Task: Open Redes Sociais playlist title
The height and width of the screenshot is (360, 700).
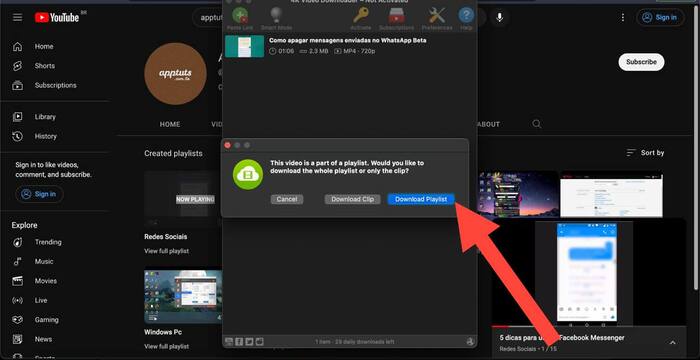Action: [x=166, y=236]
